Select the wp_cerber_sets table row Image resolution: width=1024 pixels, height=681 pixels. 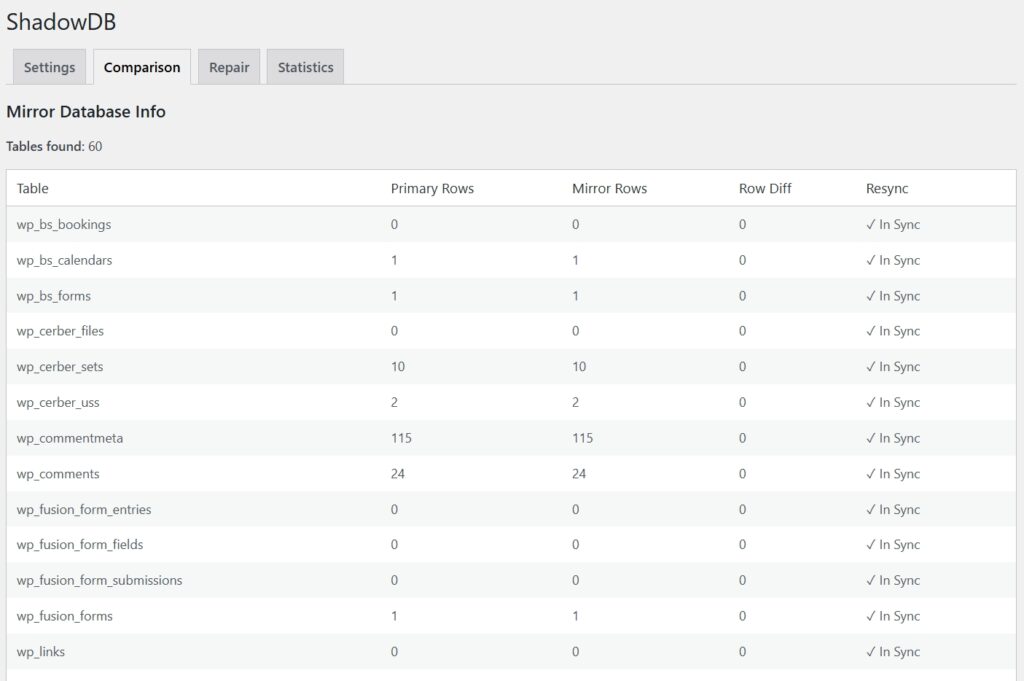60,367
